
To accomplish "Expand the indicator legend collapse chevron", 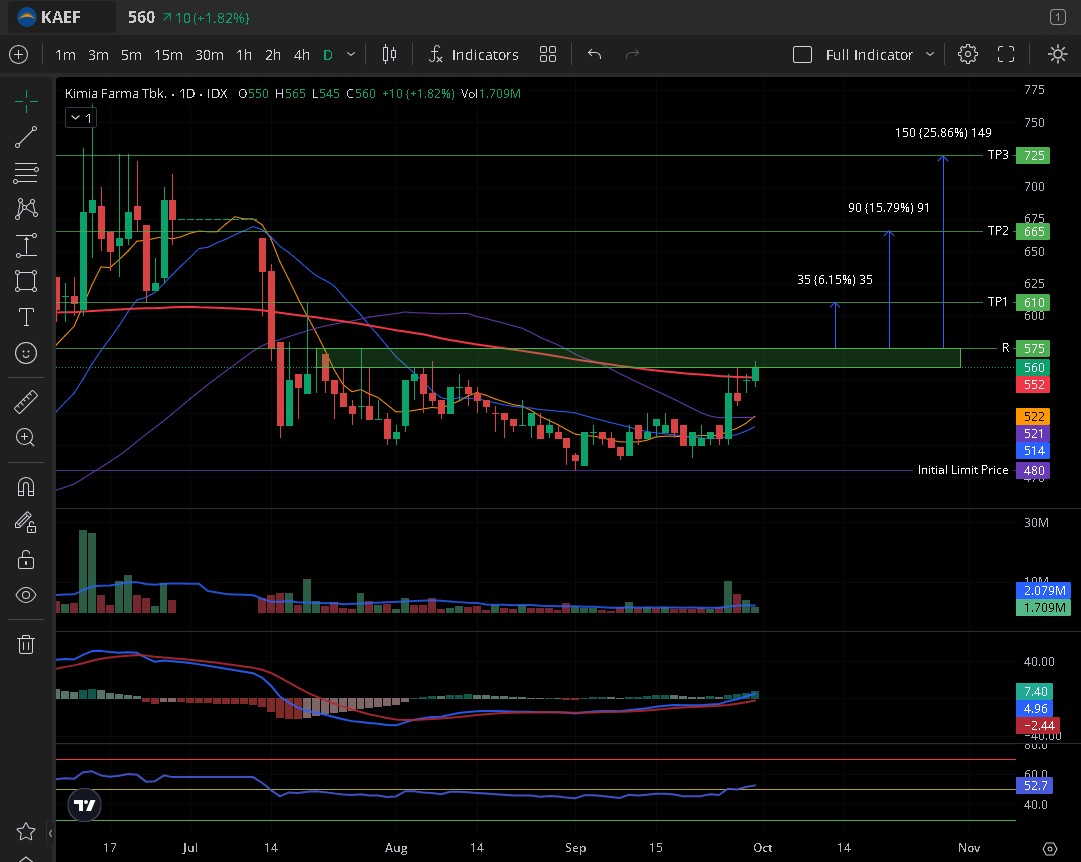I will [x=79, y=118].
